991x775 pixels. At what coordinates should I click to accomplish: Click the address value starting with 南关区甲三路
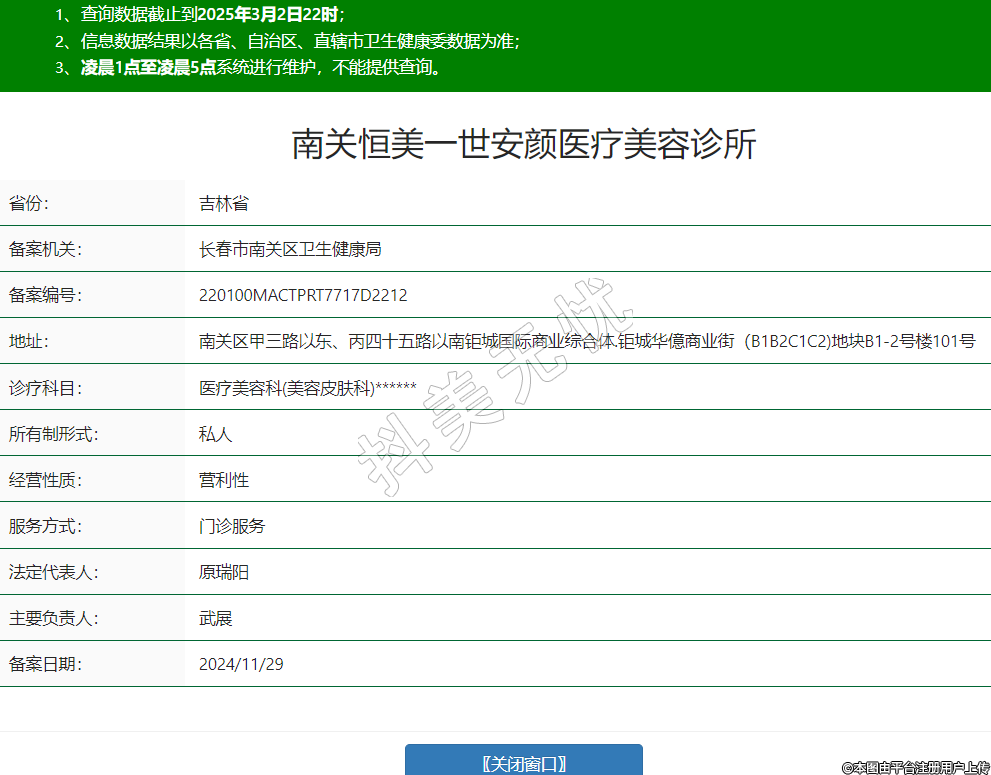(587, 342)
